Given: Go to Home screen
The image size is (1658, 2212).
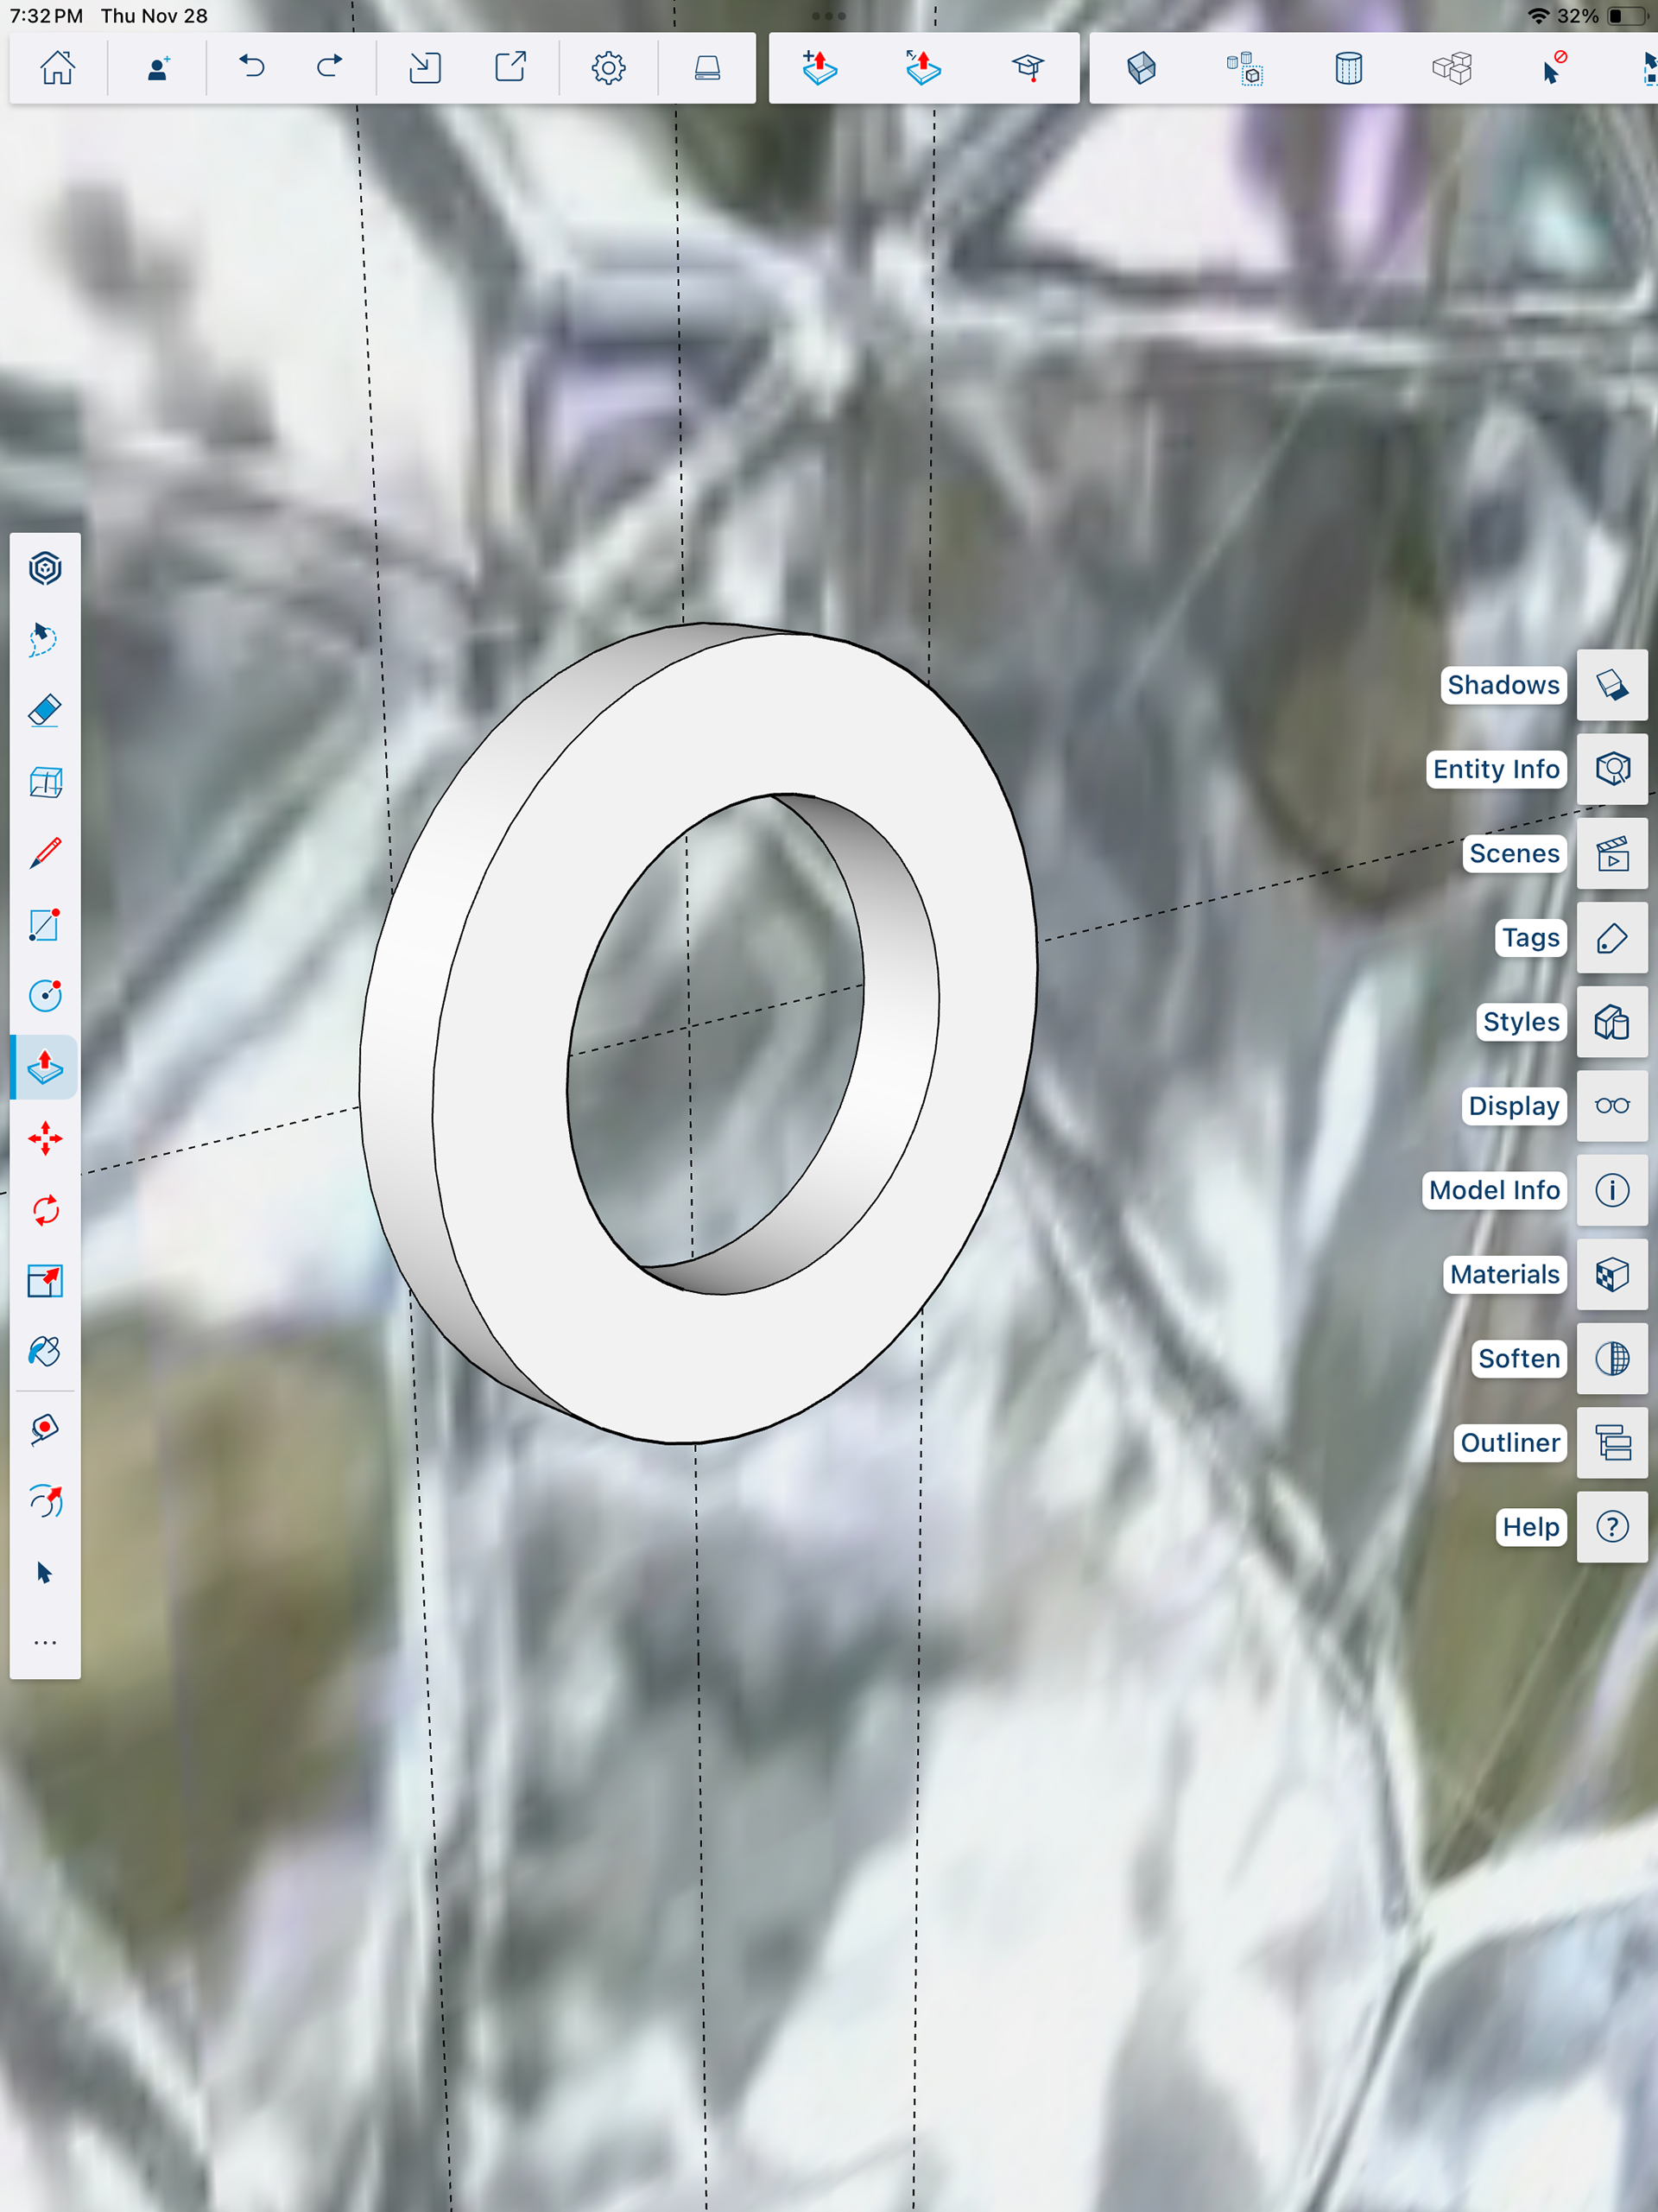Looking at the screenshot, I should (x=57, y=68).
